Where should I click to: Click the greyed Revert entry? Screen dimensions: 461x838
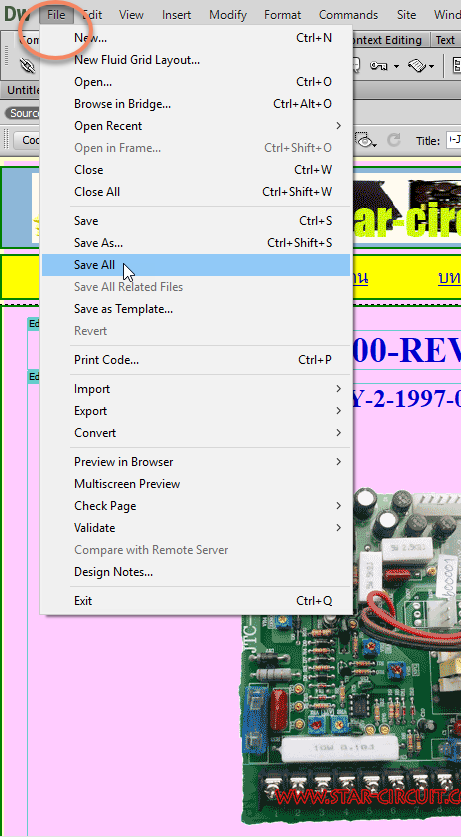[196, 331]
